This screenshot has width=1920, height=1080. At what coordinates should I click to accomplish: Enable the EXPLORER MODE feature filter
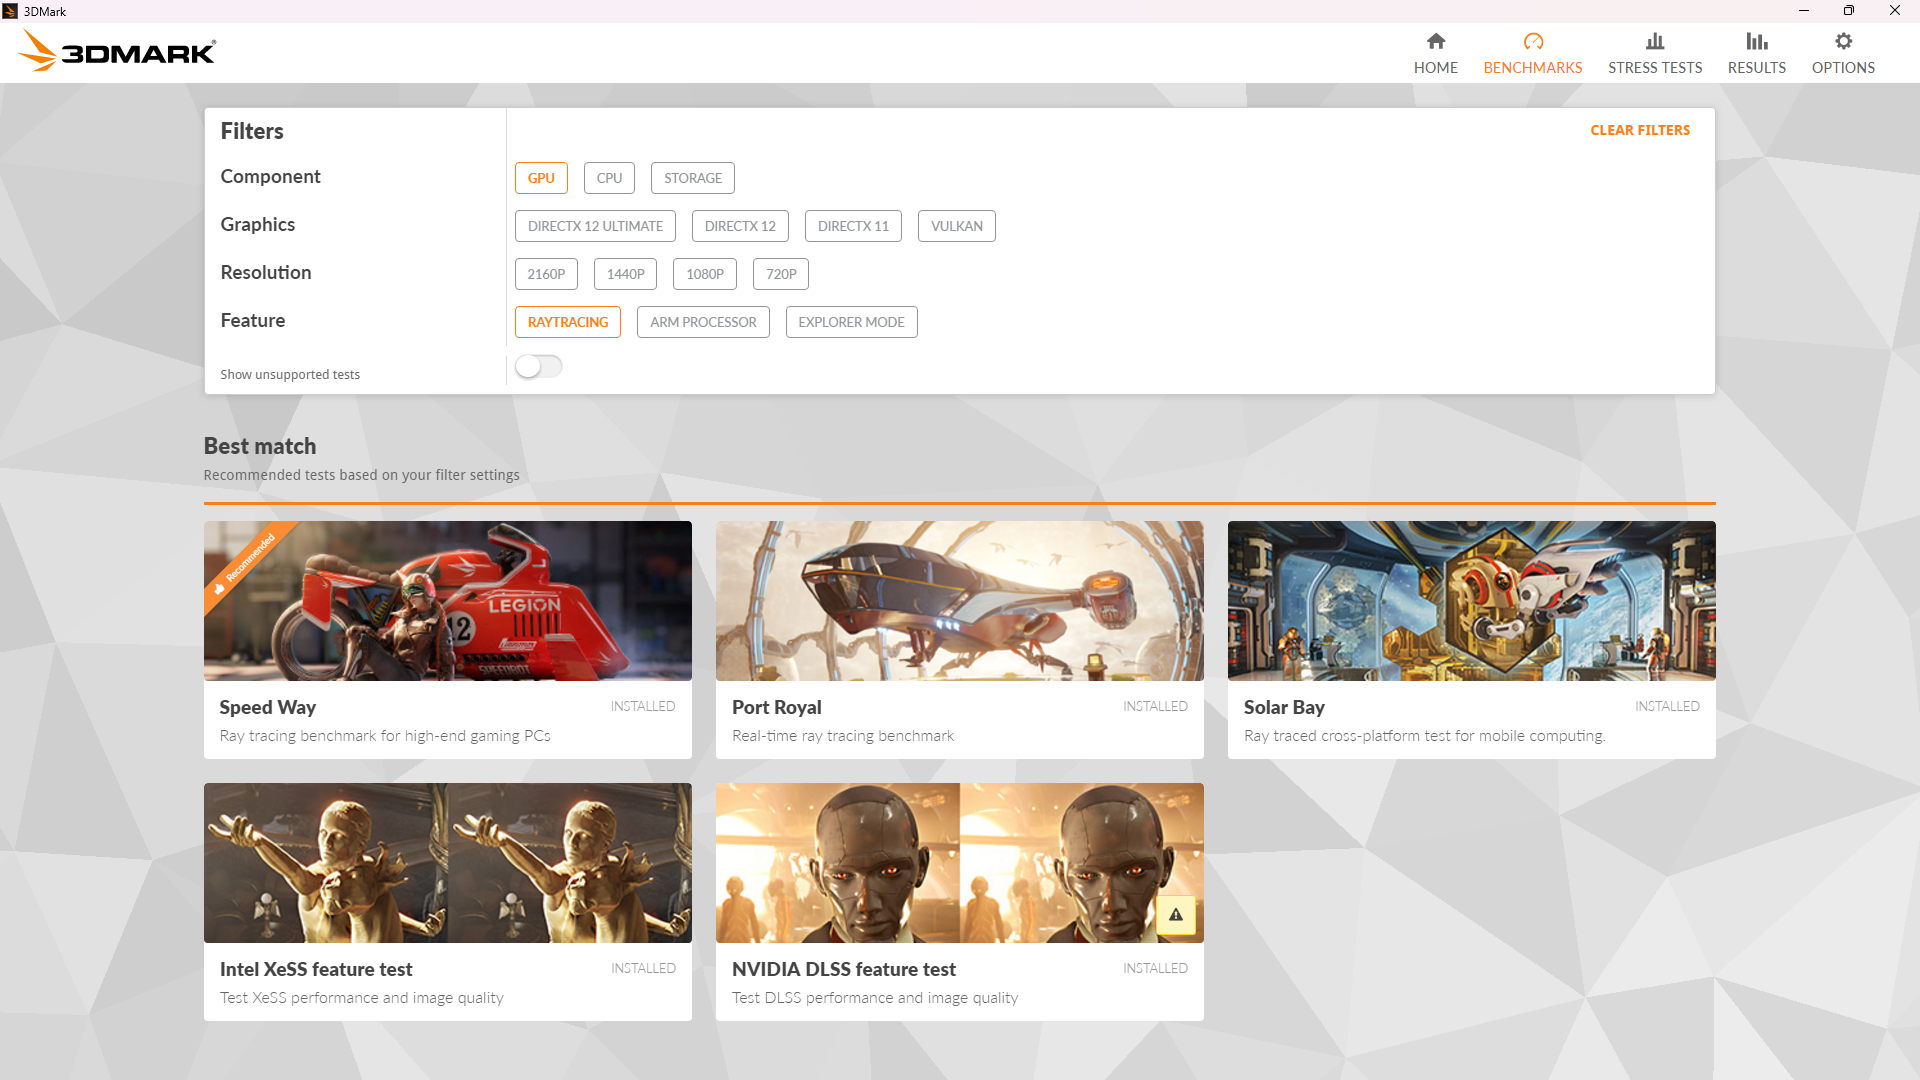[x=851, y=322]
